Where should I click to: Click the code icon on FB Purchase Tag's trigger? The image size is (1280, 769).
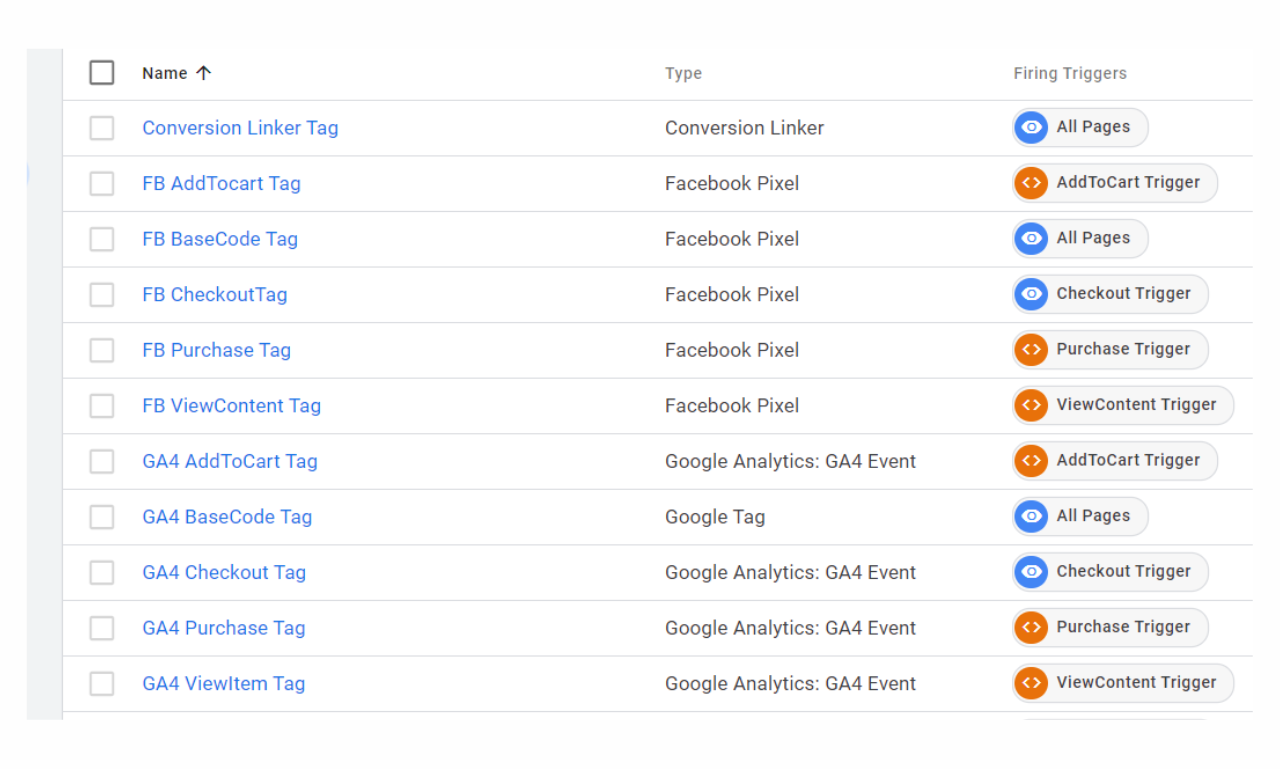[x=1031, y=349]
